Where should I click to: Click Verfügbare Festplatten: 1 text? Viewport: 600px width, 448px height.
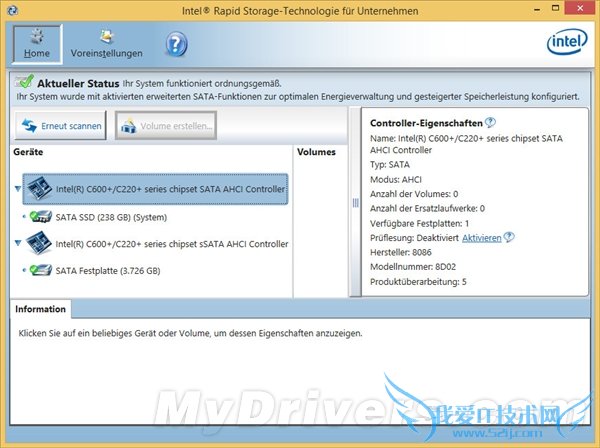419,223
